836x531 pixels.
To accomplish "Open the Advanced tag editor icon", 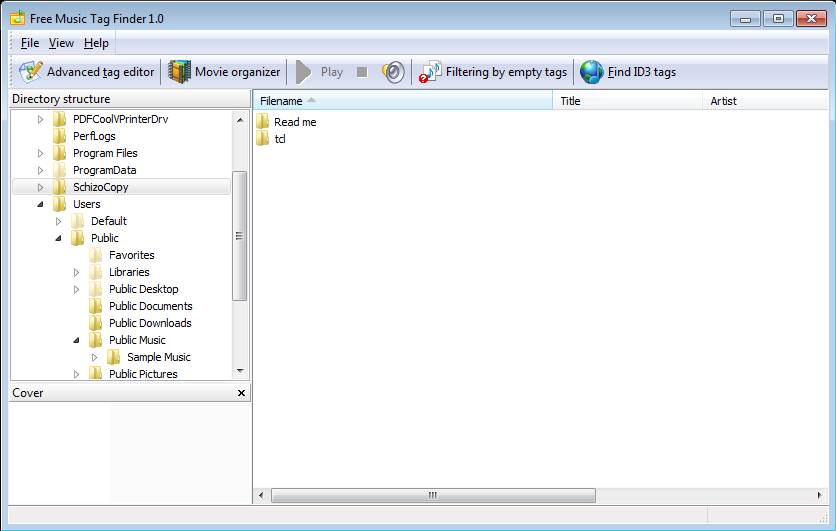I will tap(30, 72).
